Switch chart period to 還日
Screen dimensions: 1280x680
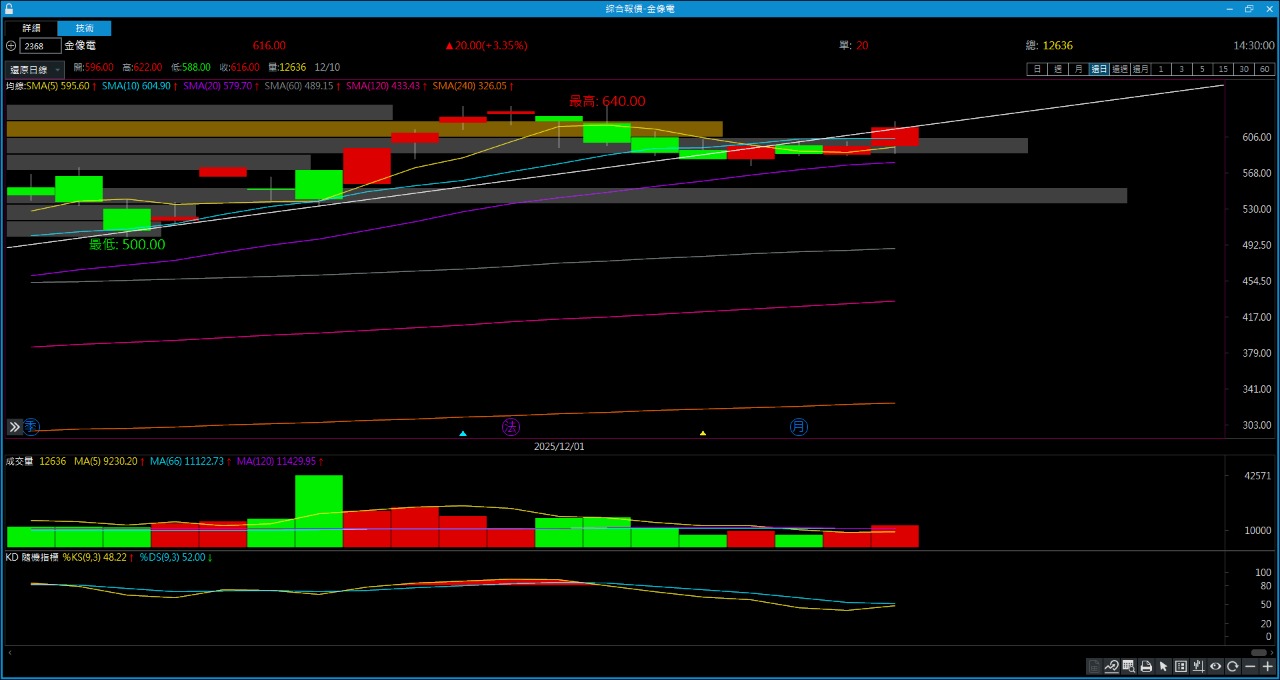point(1099,69)
